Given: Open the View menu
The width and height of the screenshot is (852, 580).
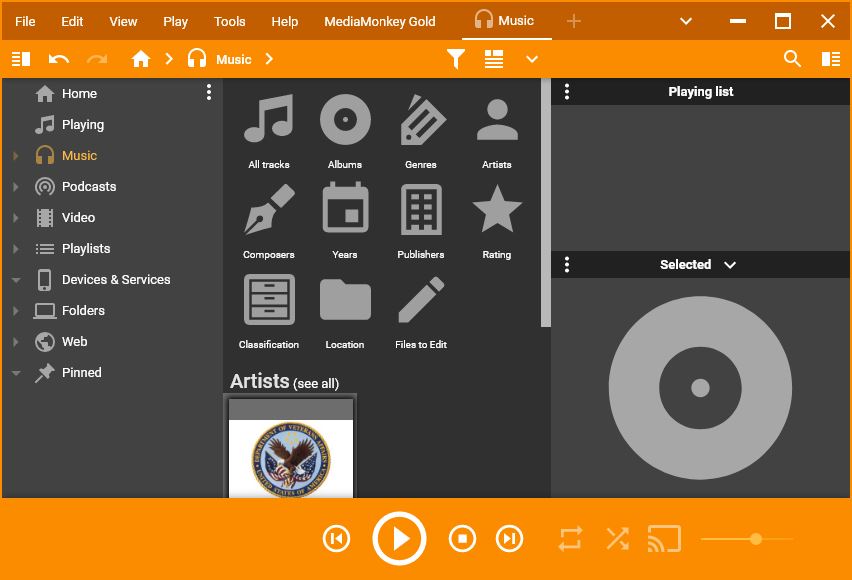Looking at the screenshot, I should [x=123, y=21].
